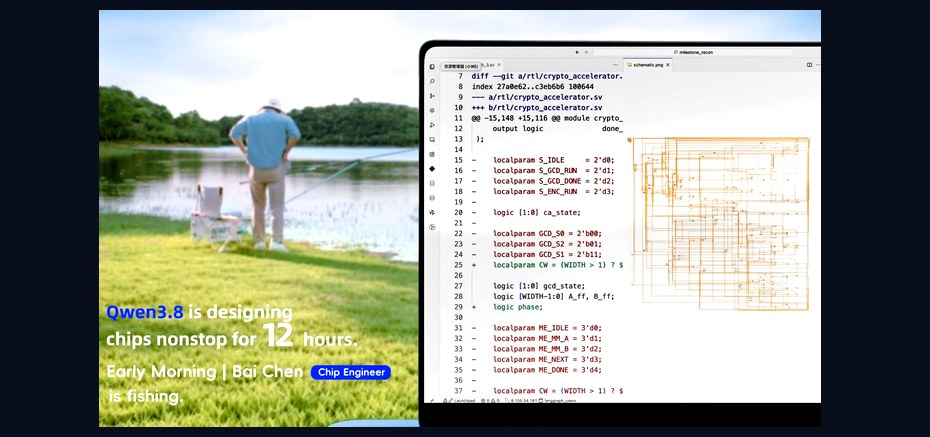The image size is (930, 437).
Task: Open the left editor group's ellipsis menu
Action: click(x=617, y=65)
